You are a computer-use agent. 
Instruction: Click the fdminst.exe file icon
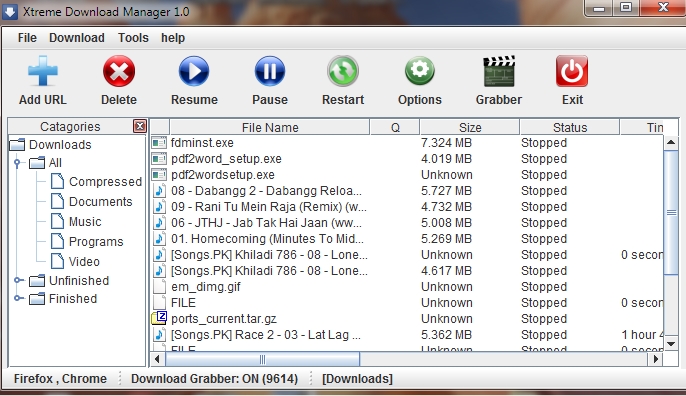coord(159,143)
